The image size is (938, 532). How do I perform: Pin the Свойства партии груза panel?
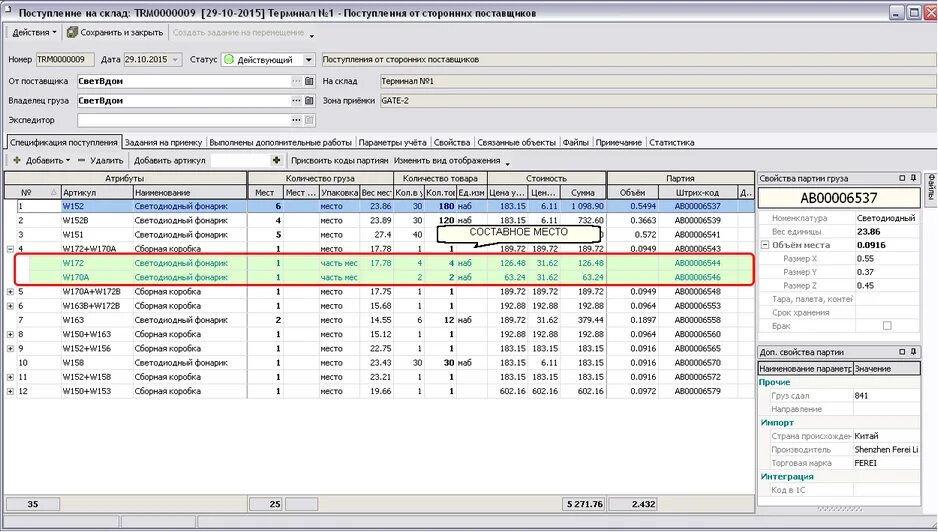pos(913,178)
